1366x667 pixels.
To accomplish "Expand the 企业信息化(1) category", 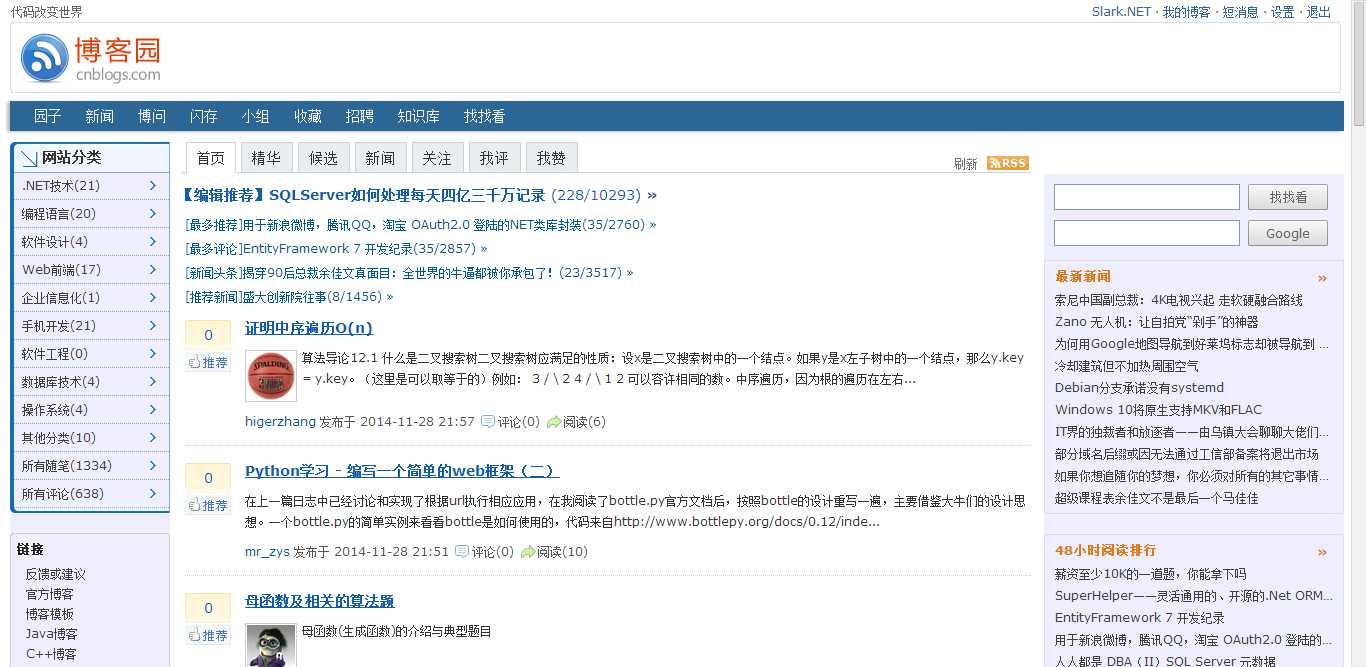I will (x=90, y=298).
